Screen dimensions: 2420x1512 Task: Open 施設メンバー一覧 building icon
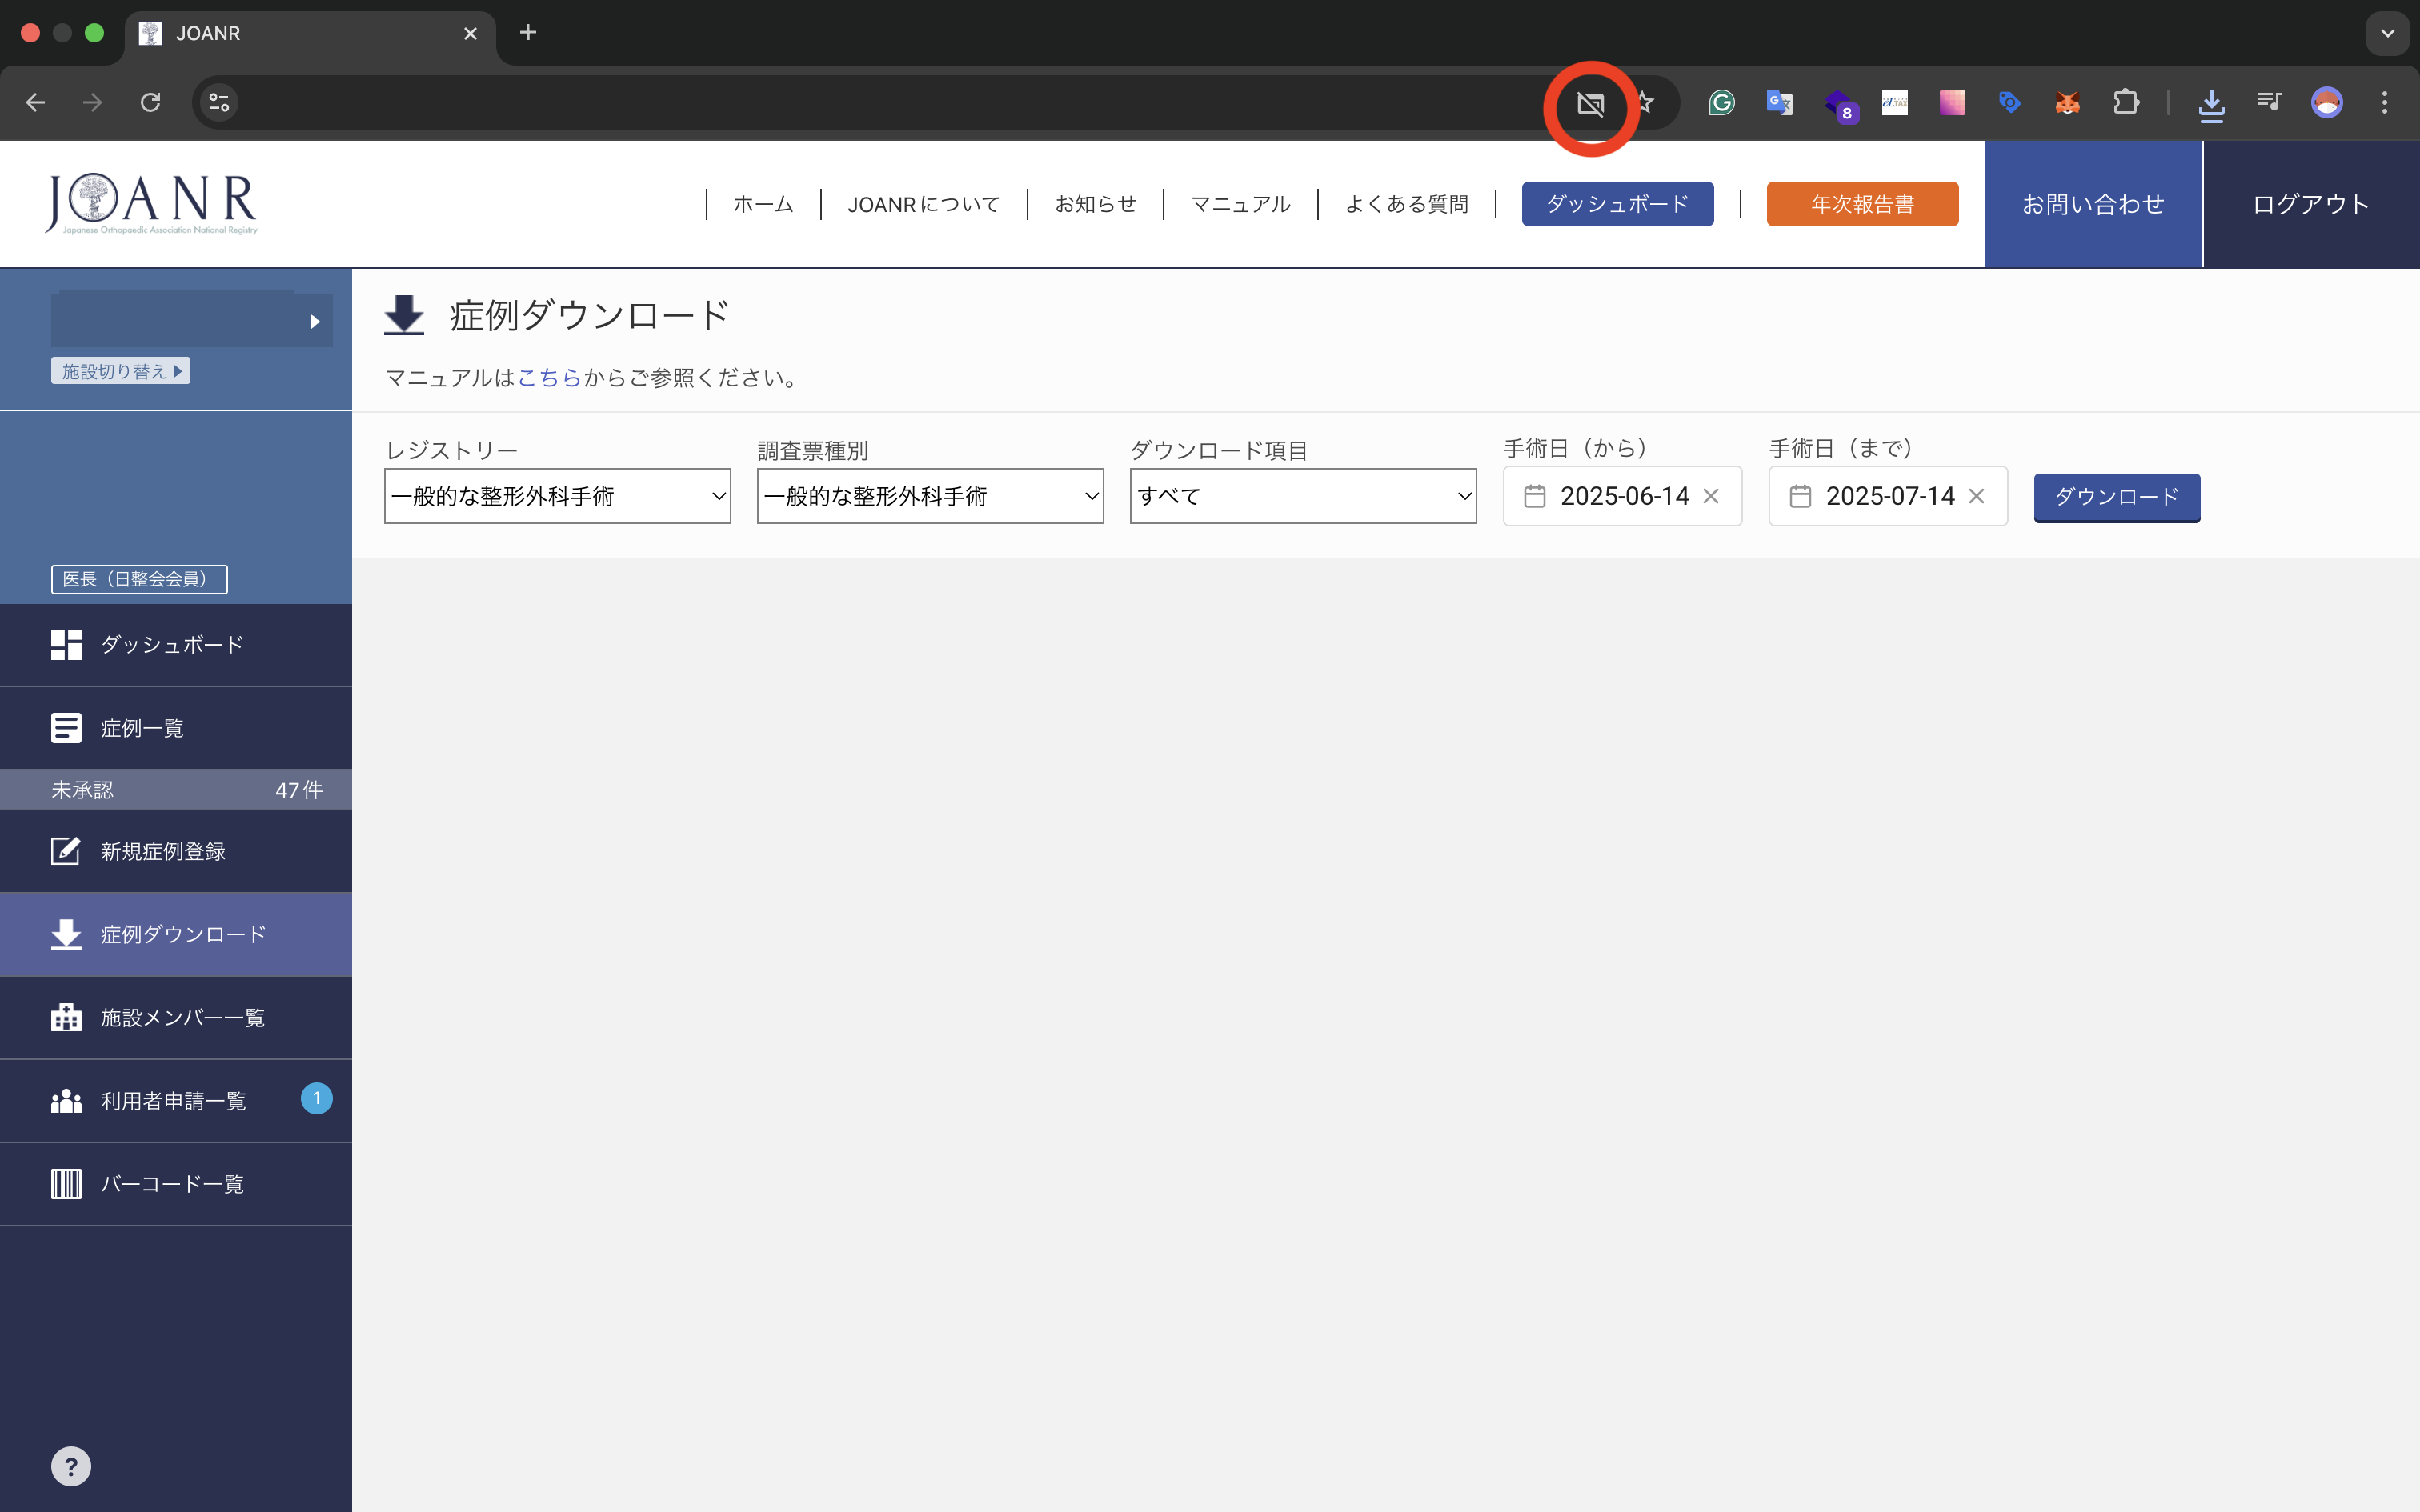pyautogui.click(x=66, y=1017)
